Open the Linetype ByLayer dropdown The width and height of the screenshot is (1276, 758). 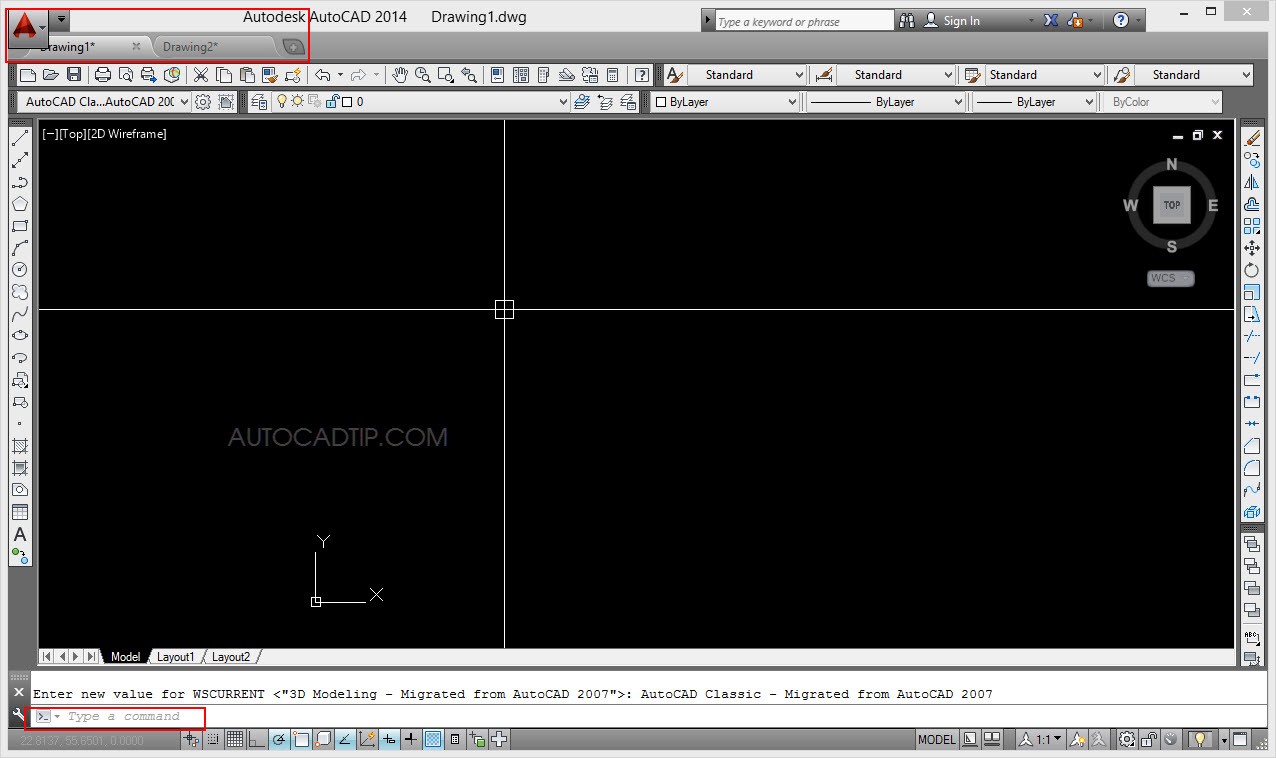tap(886, 102)
